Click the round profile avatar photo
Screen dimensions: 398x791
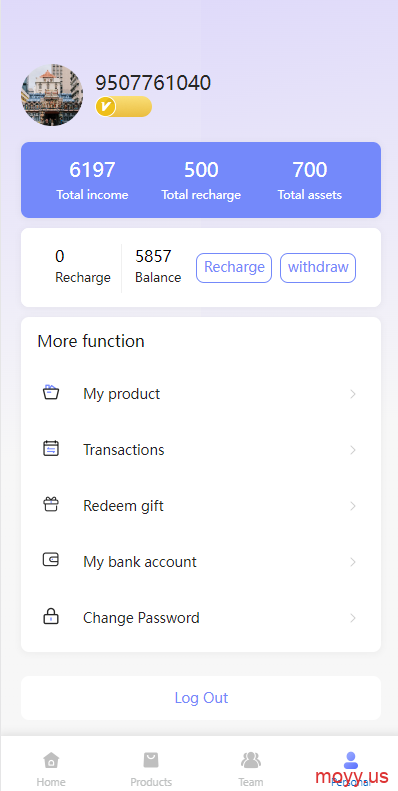[52, 95]
